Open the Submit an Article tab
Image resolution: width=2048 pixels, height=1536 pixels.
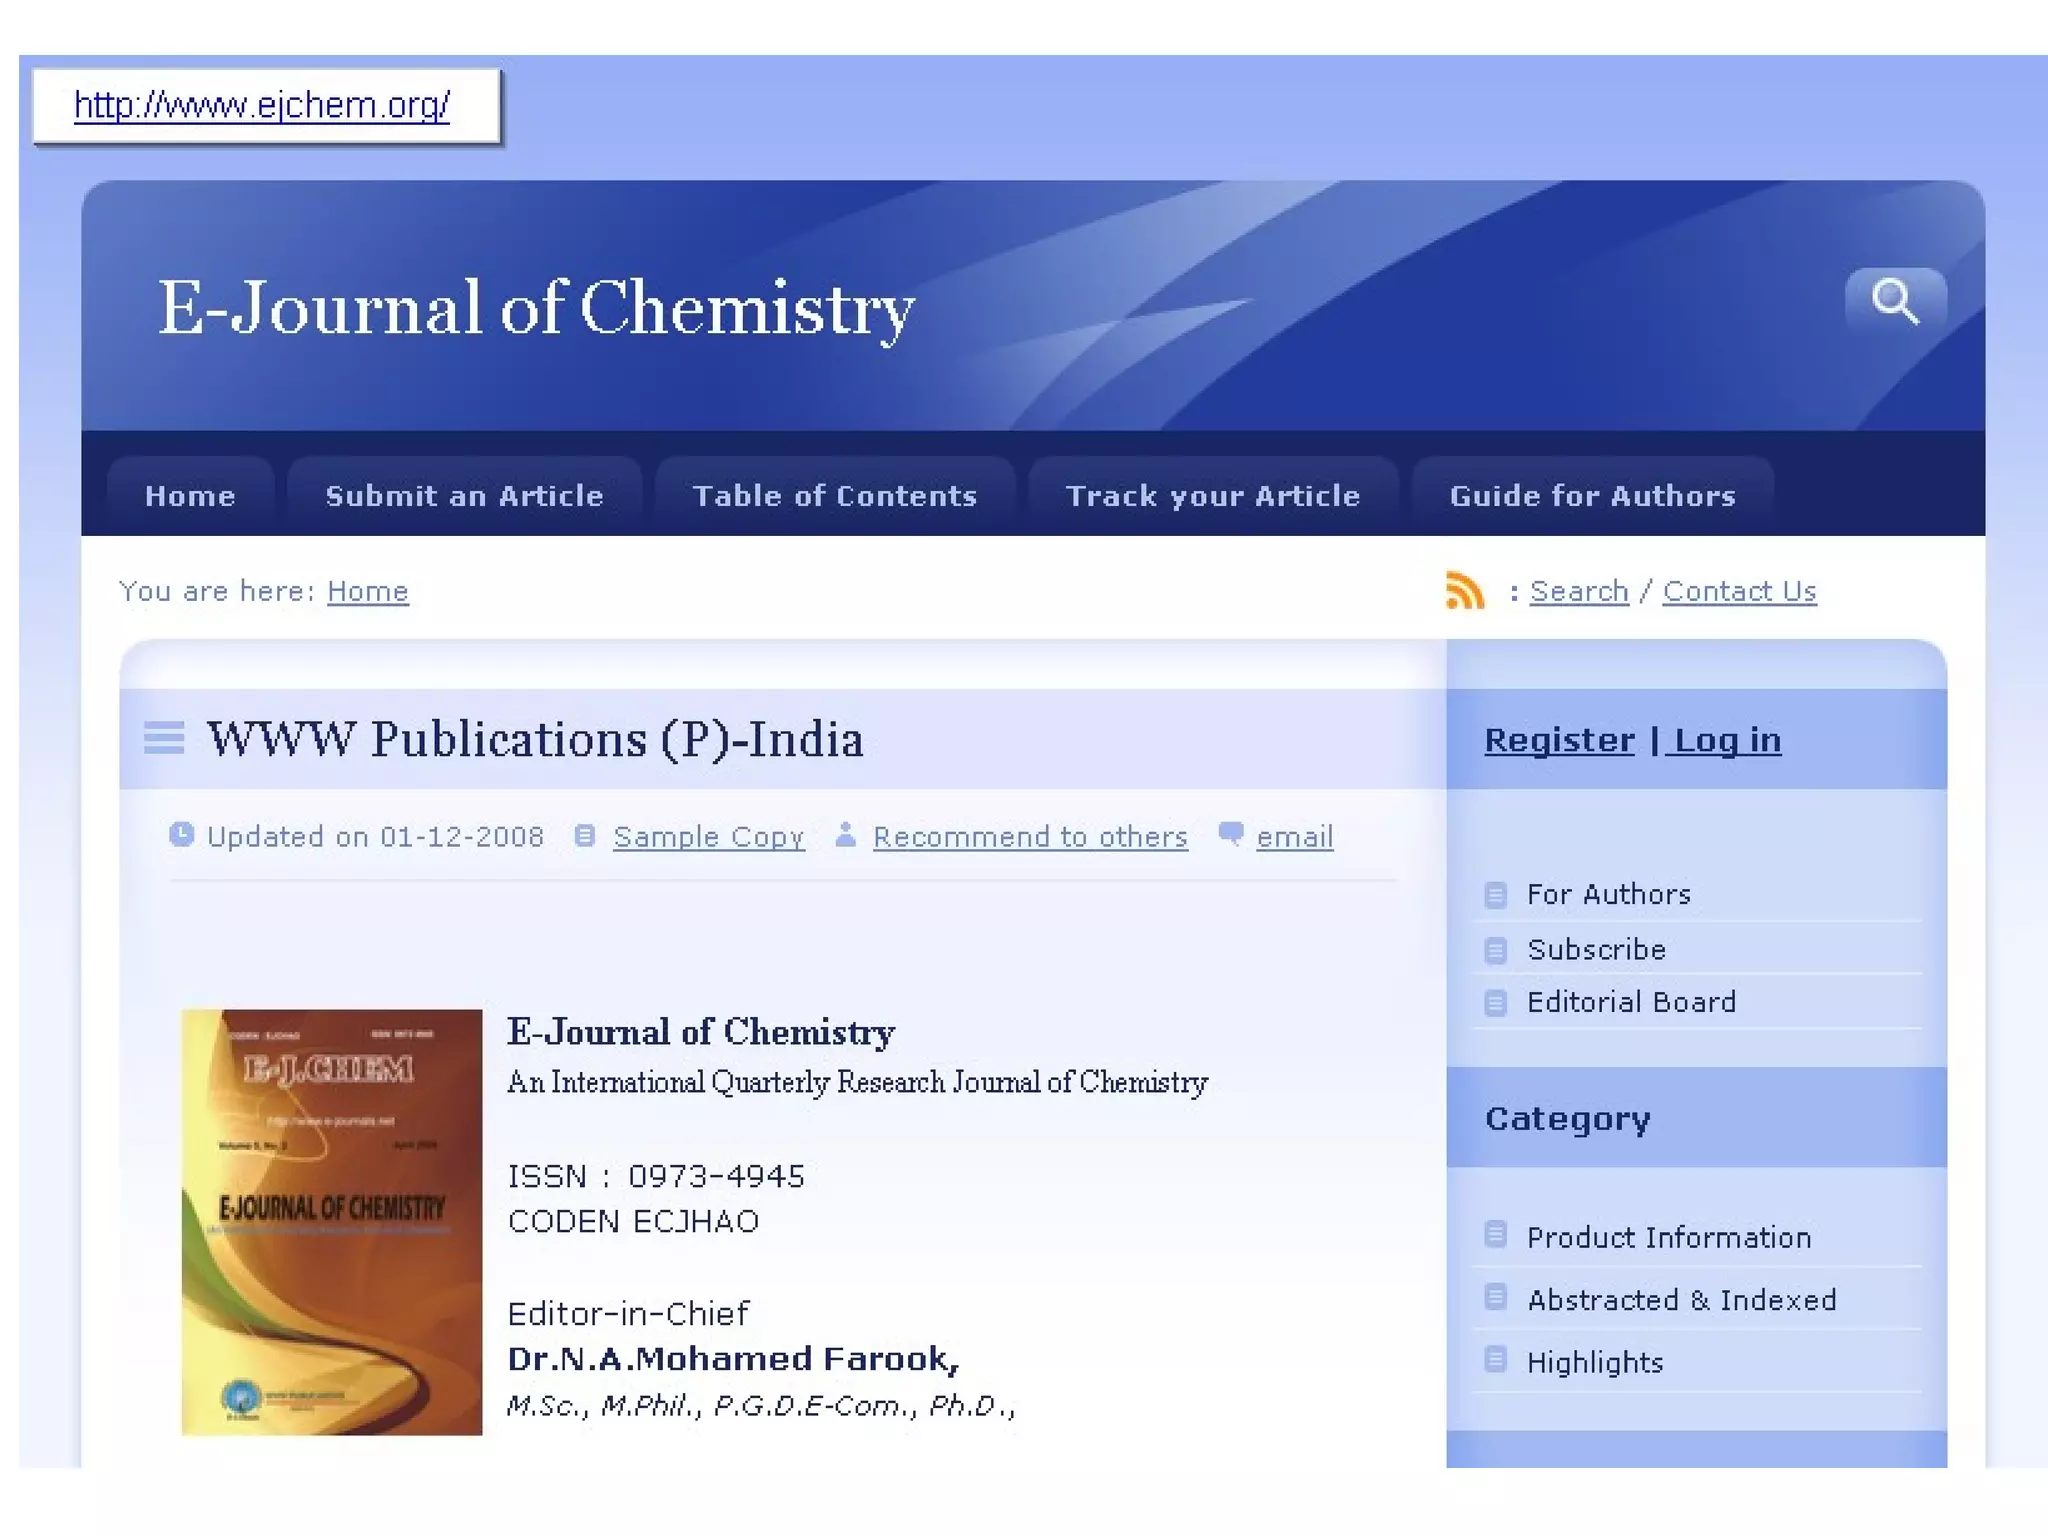point(464,496)
